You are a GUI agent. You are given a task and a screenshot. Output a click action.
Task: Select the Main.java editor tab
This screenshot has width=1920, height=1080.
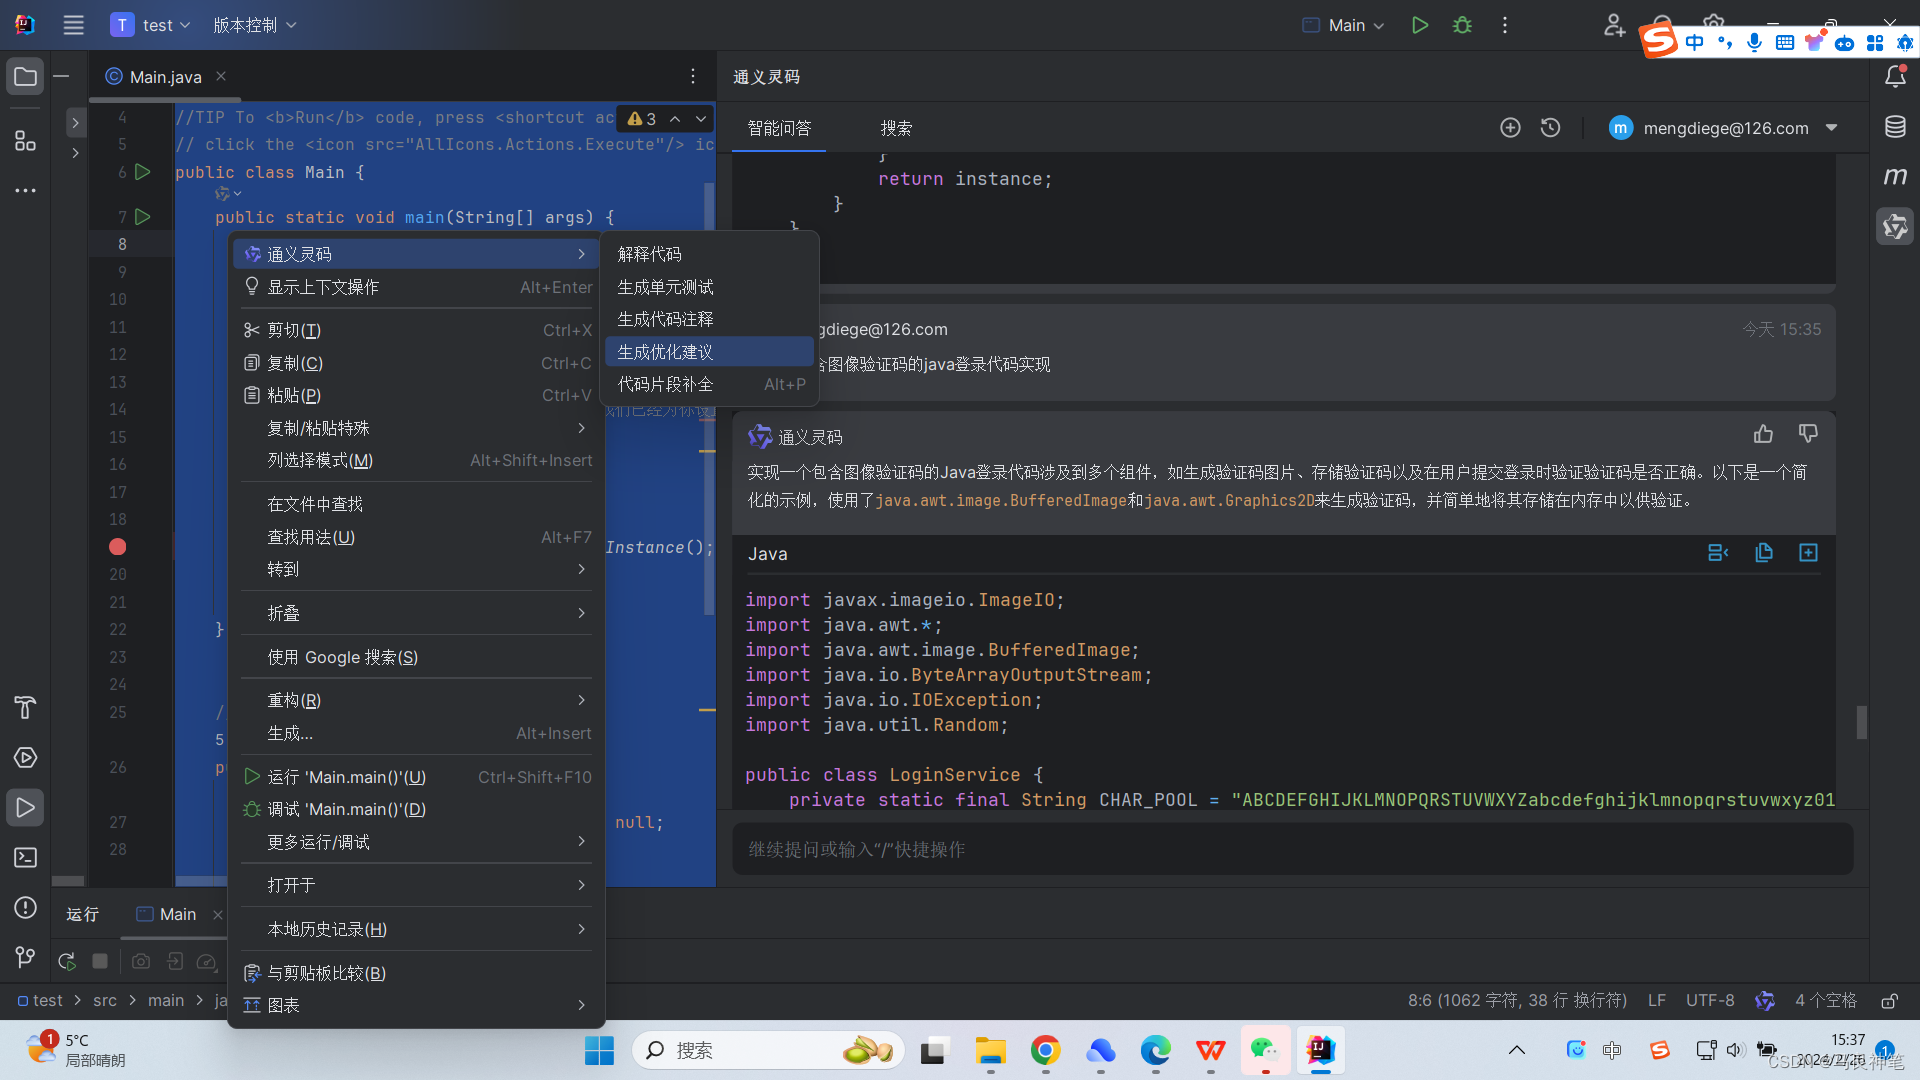[165, 77]
